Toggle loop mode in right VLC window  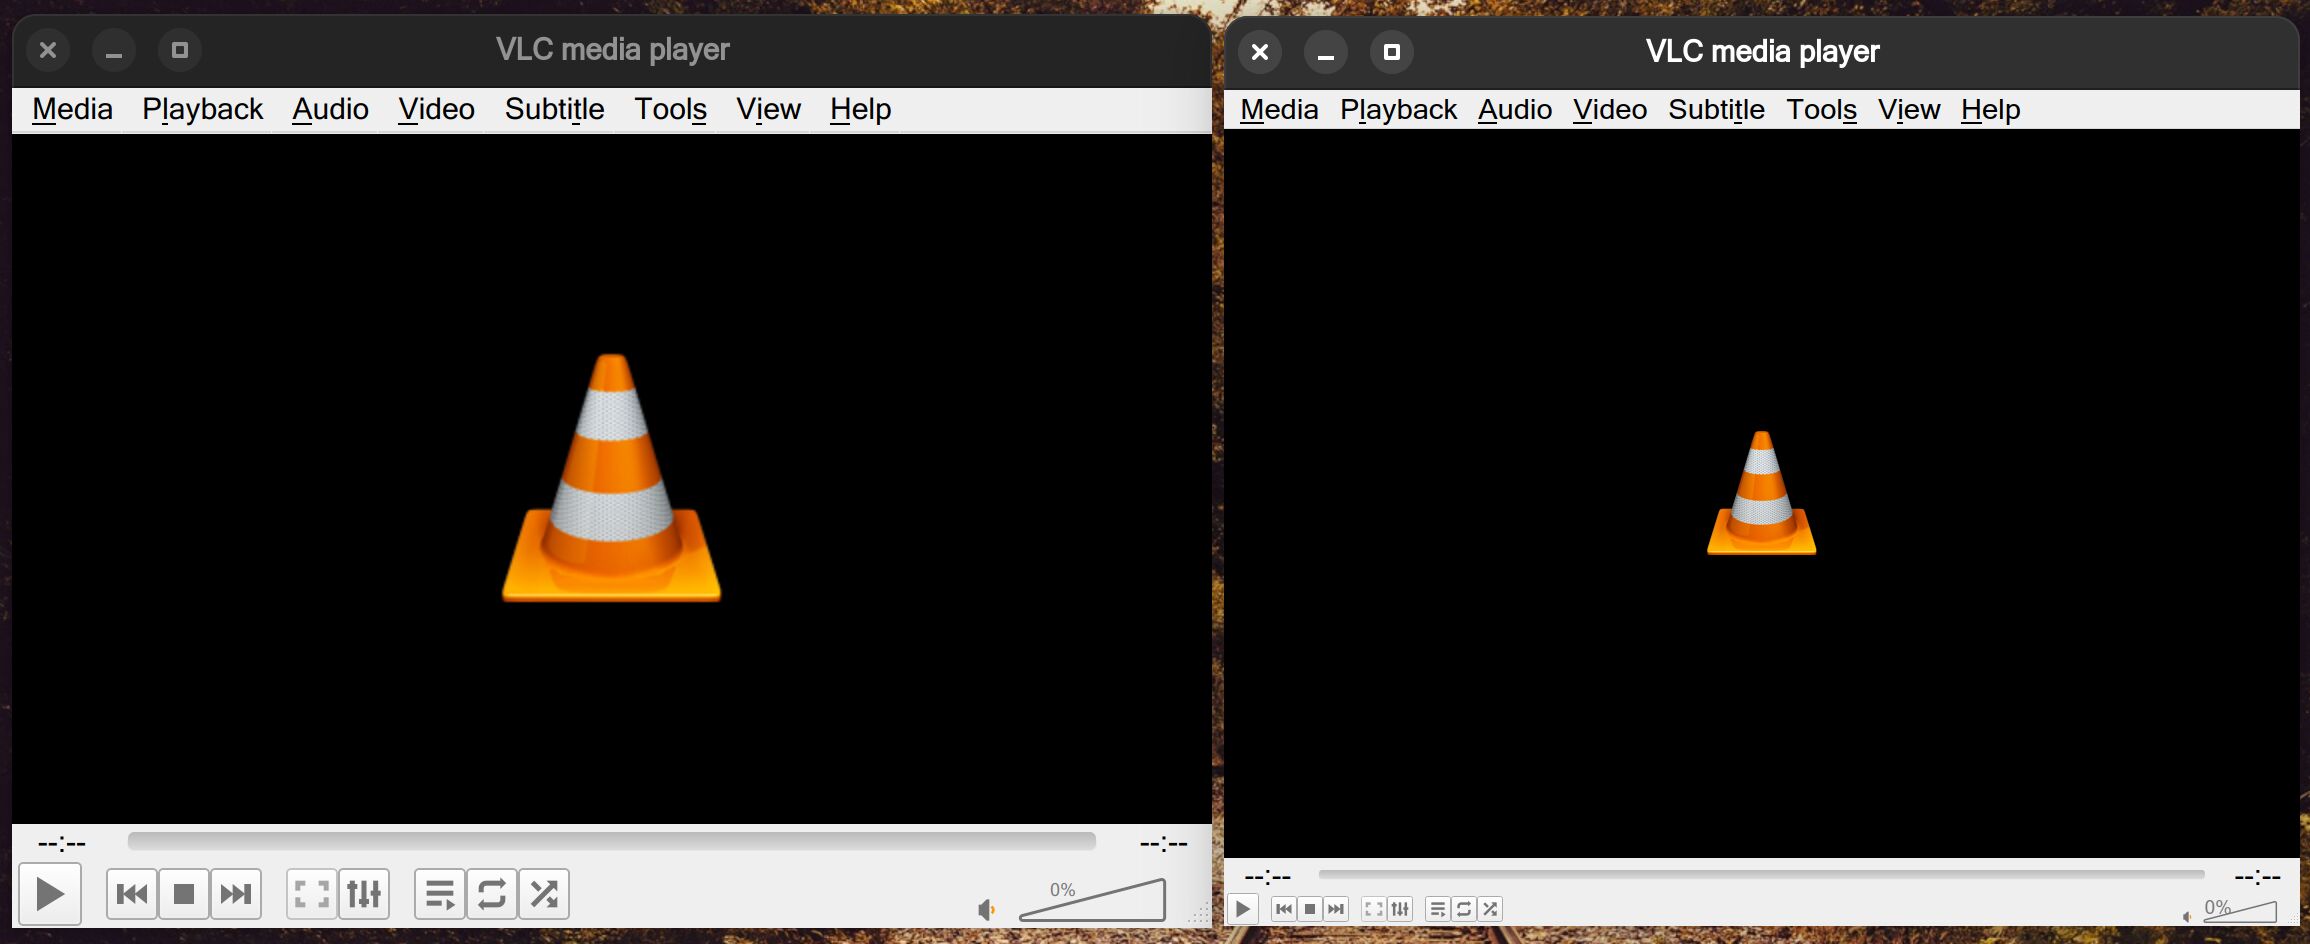tap(1463, 909)
